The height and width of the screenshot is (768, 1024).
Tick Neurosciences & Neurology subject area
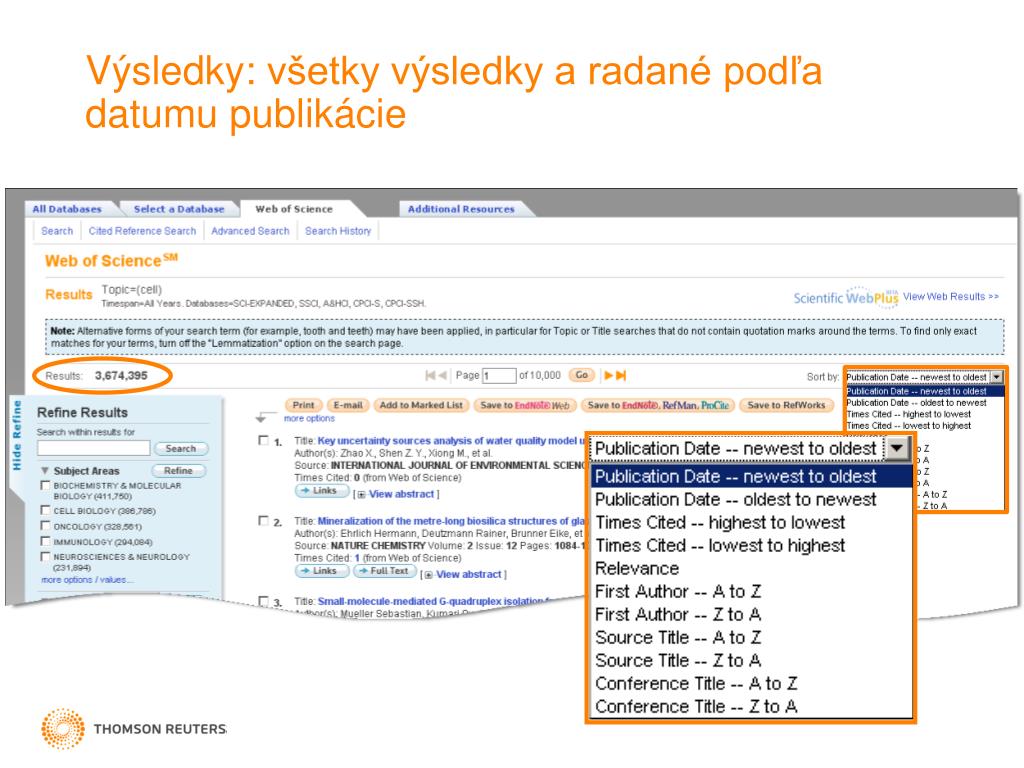[45, 556]
